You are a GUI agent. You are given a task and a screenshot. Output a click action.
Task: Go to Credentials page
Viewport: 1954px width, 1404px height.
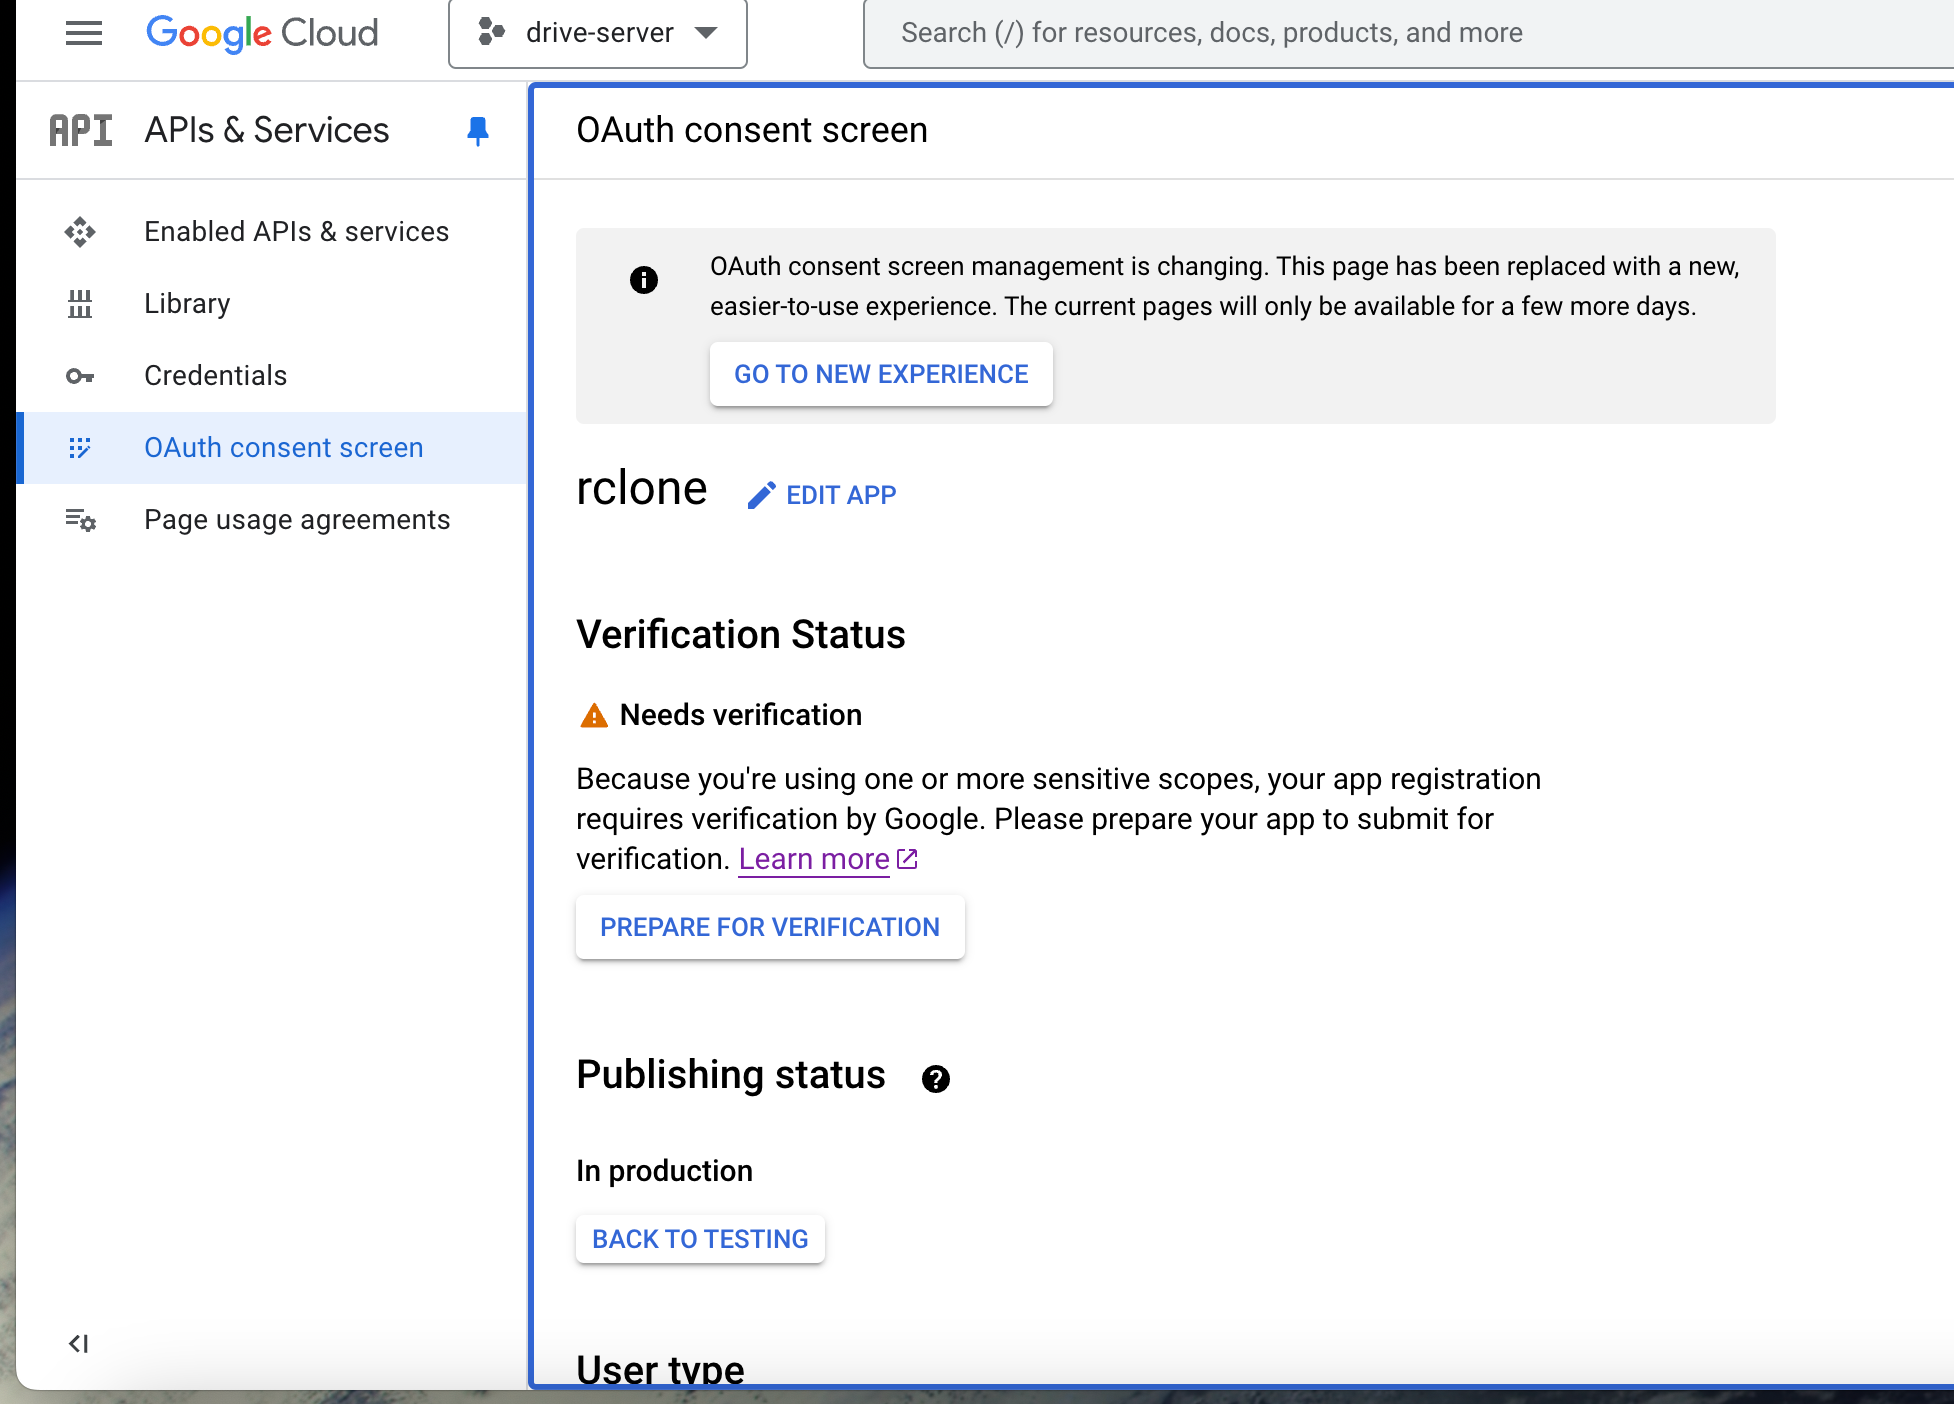(x=272, y=376)
